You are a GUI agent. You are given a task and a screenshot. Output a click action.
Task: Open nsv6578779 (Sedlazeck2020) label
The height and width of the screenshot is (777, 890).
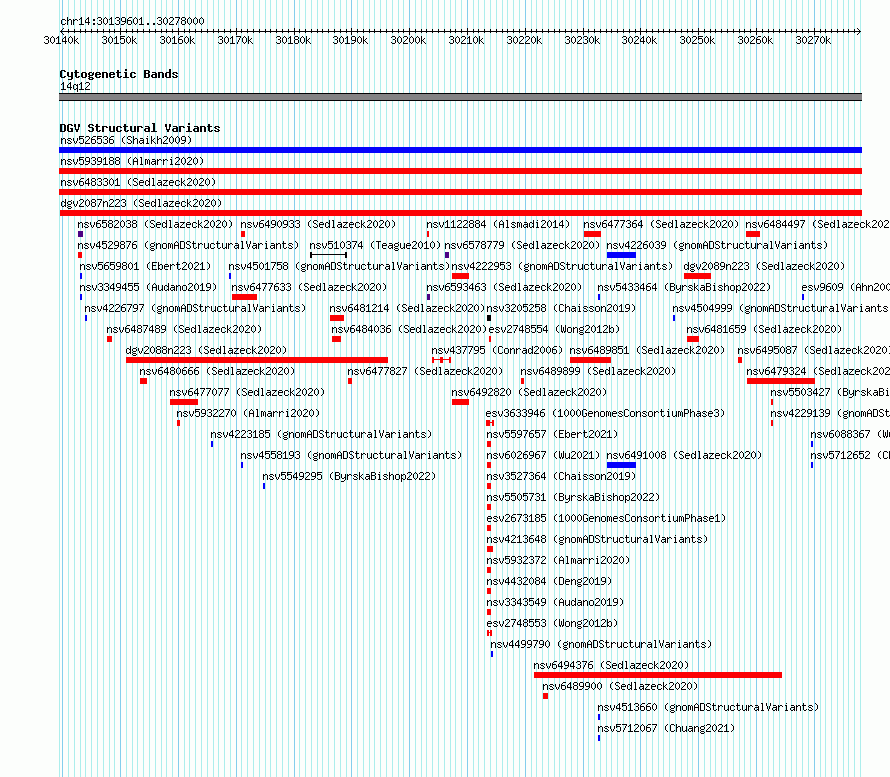coord(522,245)
